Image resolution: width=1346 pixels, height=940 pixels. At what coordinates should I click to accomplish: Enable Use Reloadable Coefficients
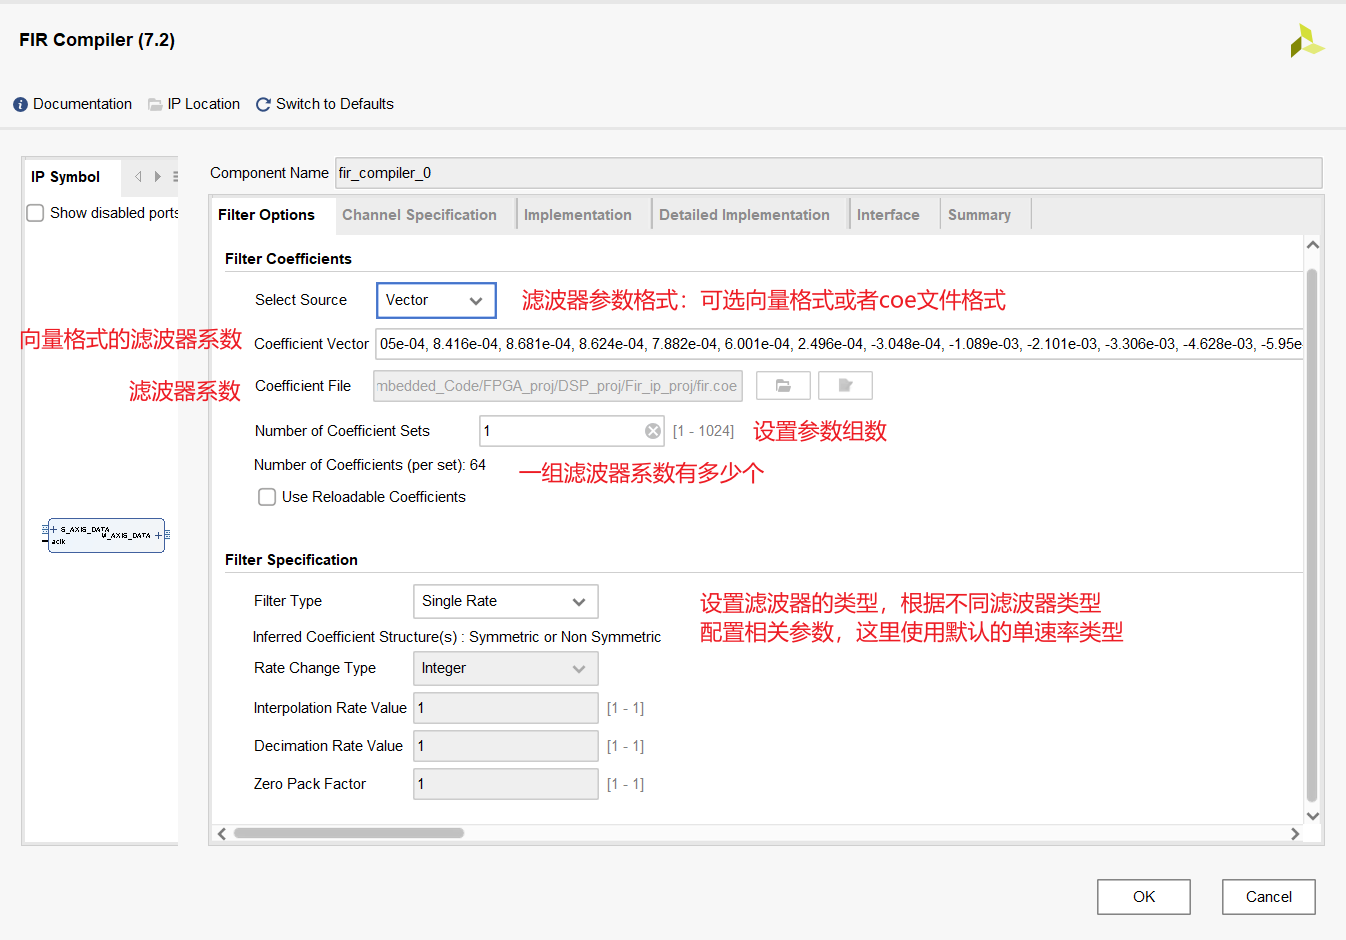pos(267,497)
